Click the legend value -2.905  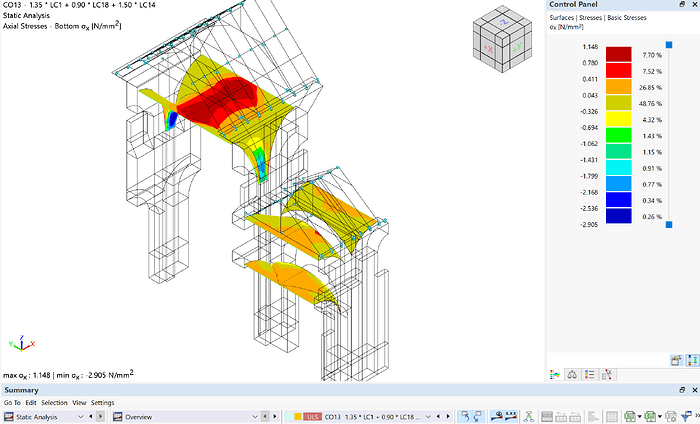pyautogui.click(x=589, y=224)
